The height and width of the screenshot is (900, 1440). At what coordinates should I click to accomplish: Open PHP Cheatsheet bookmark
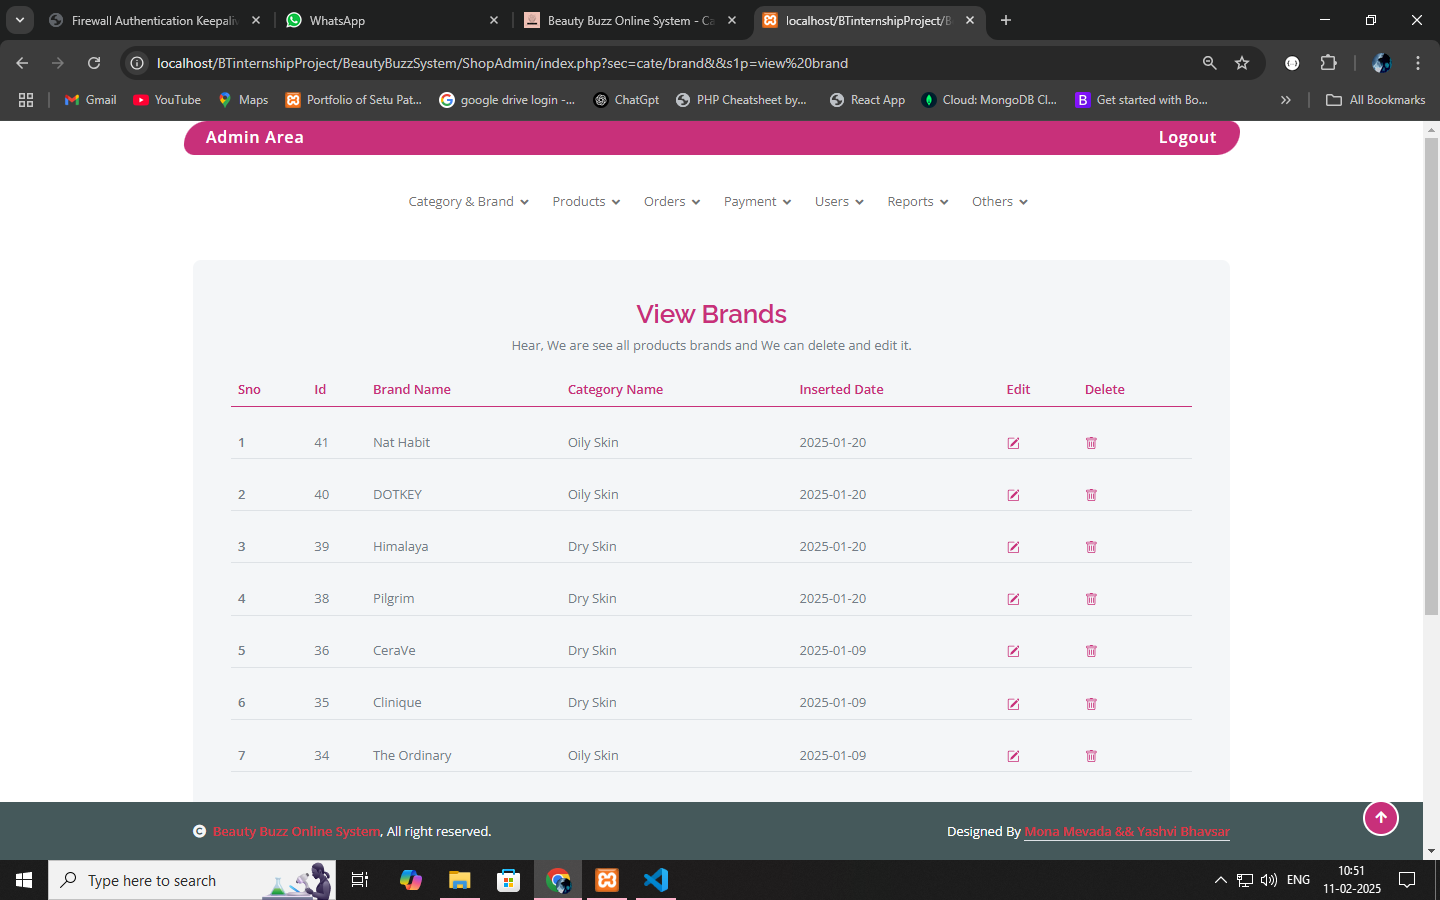tap(741, 100)
